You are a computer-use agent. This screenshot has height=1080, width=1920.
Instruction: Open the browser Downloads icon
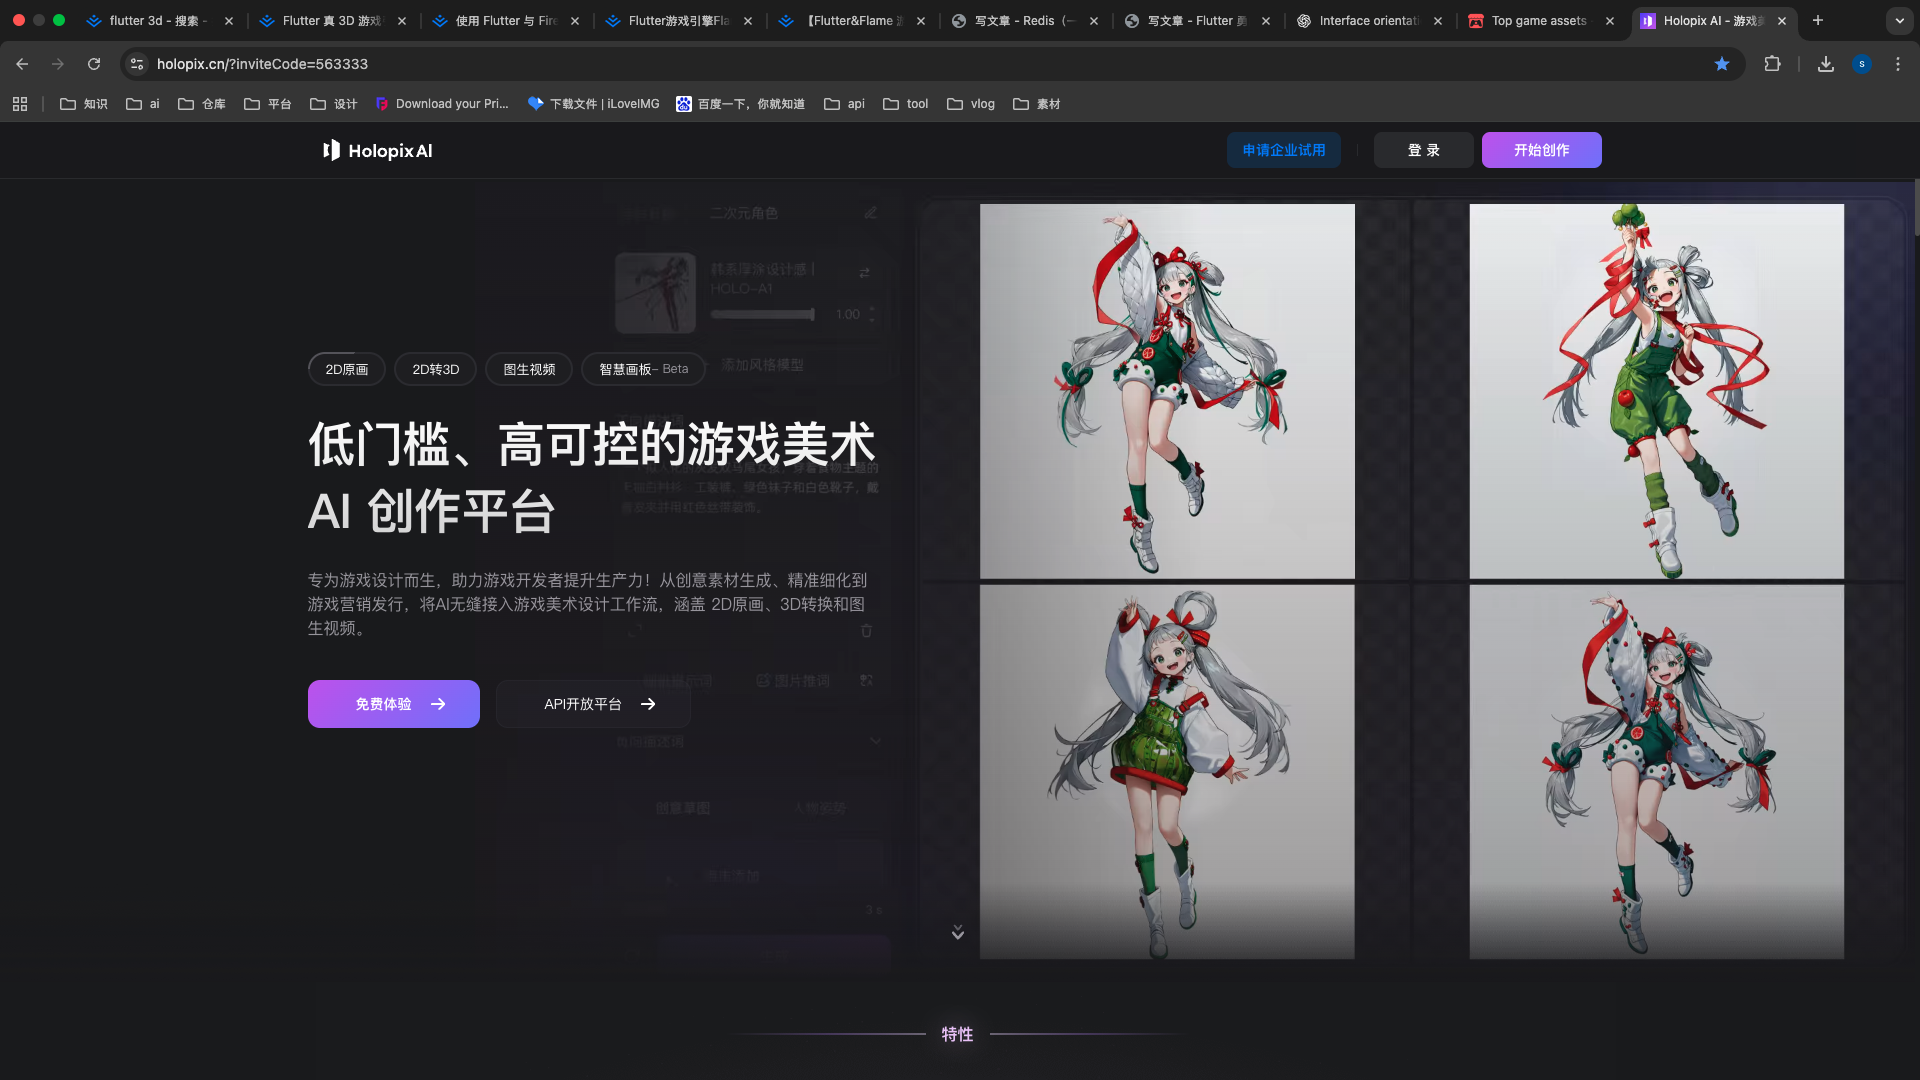pyautogui.click(x=1825, y=63)
